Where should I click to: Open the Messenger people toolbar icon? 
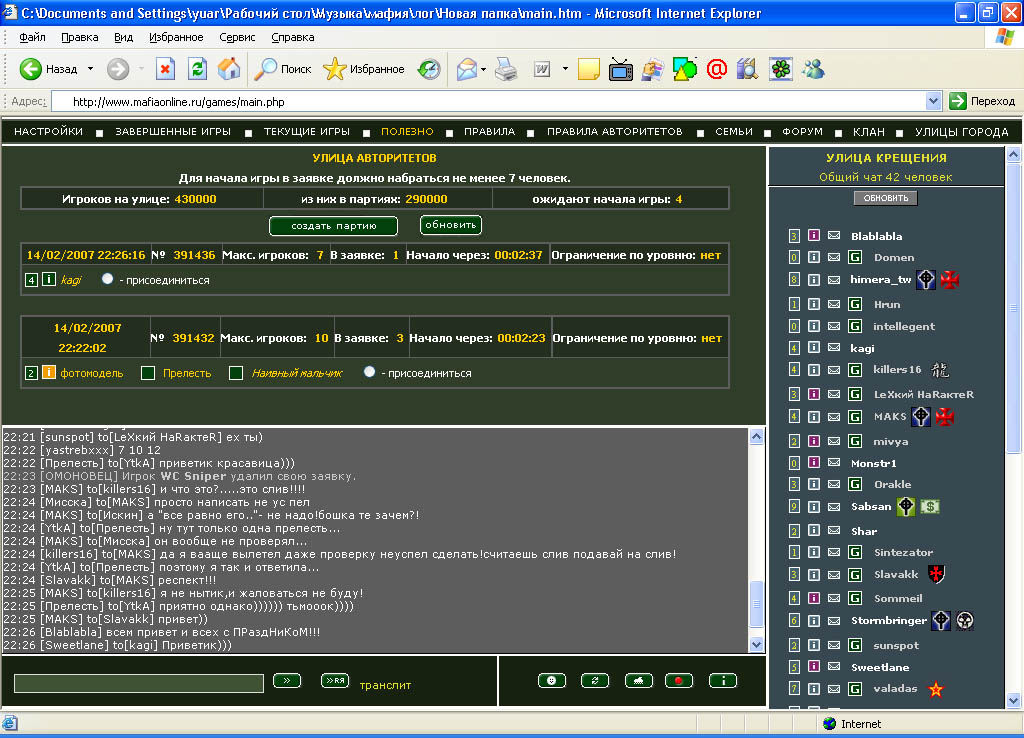(814, 69)
